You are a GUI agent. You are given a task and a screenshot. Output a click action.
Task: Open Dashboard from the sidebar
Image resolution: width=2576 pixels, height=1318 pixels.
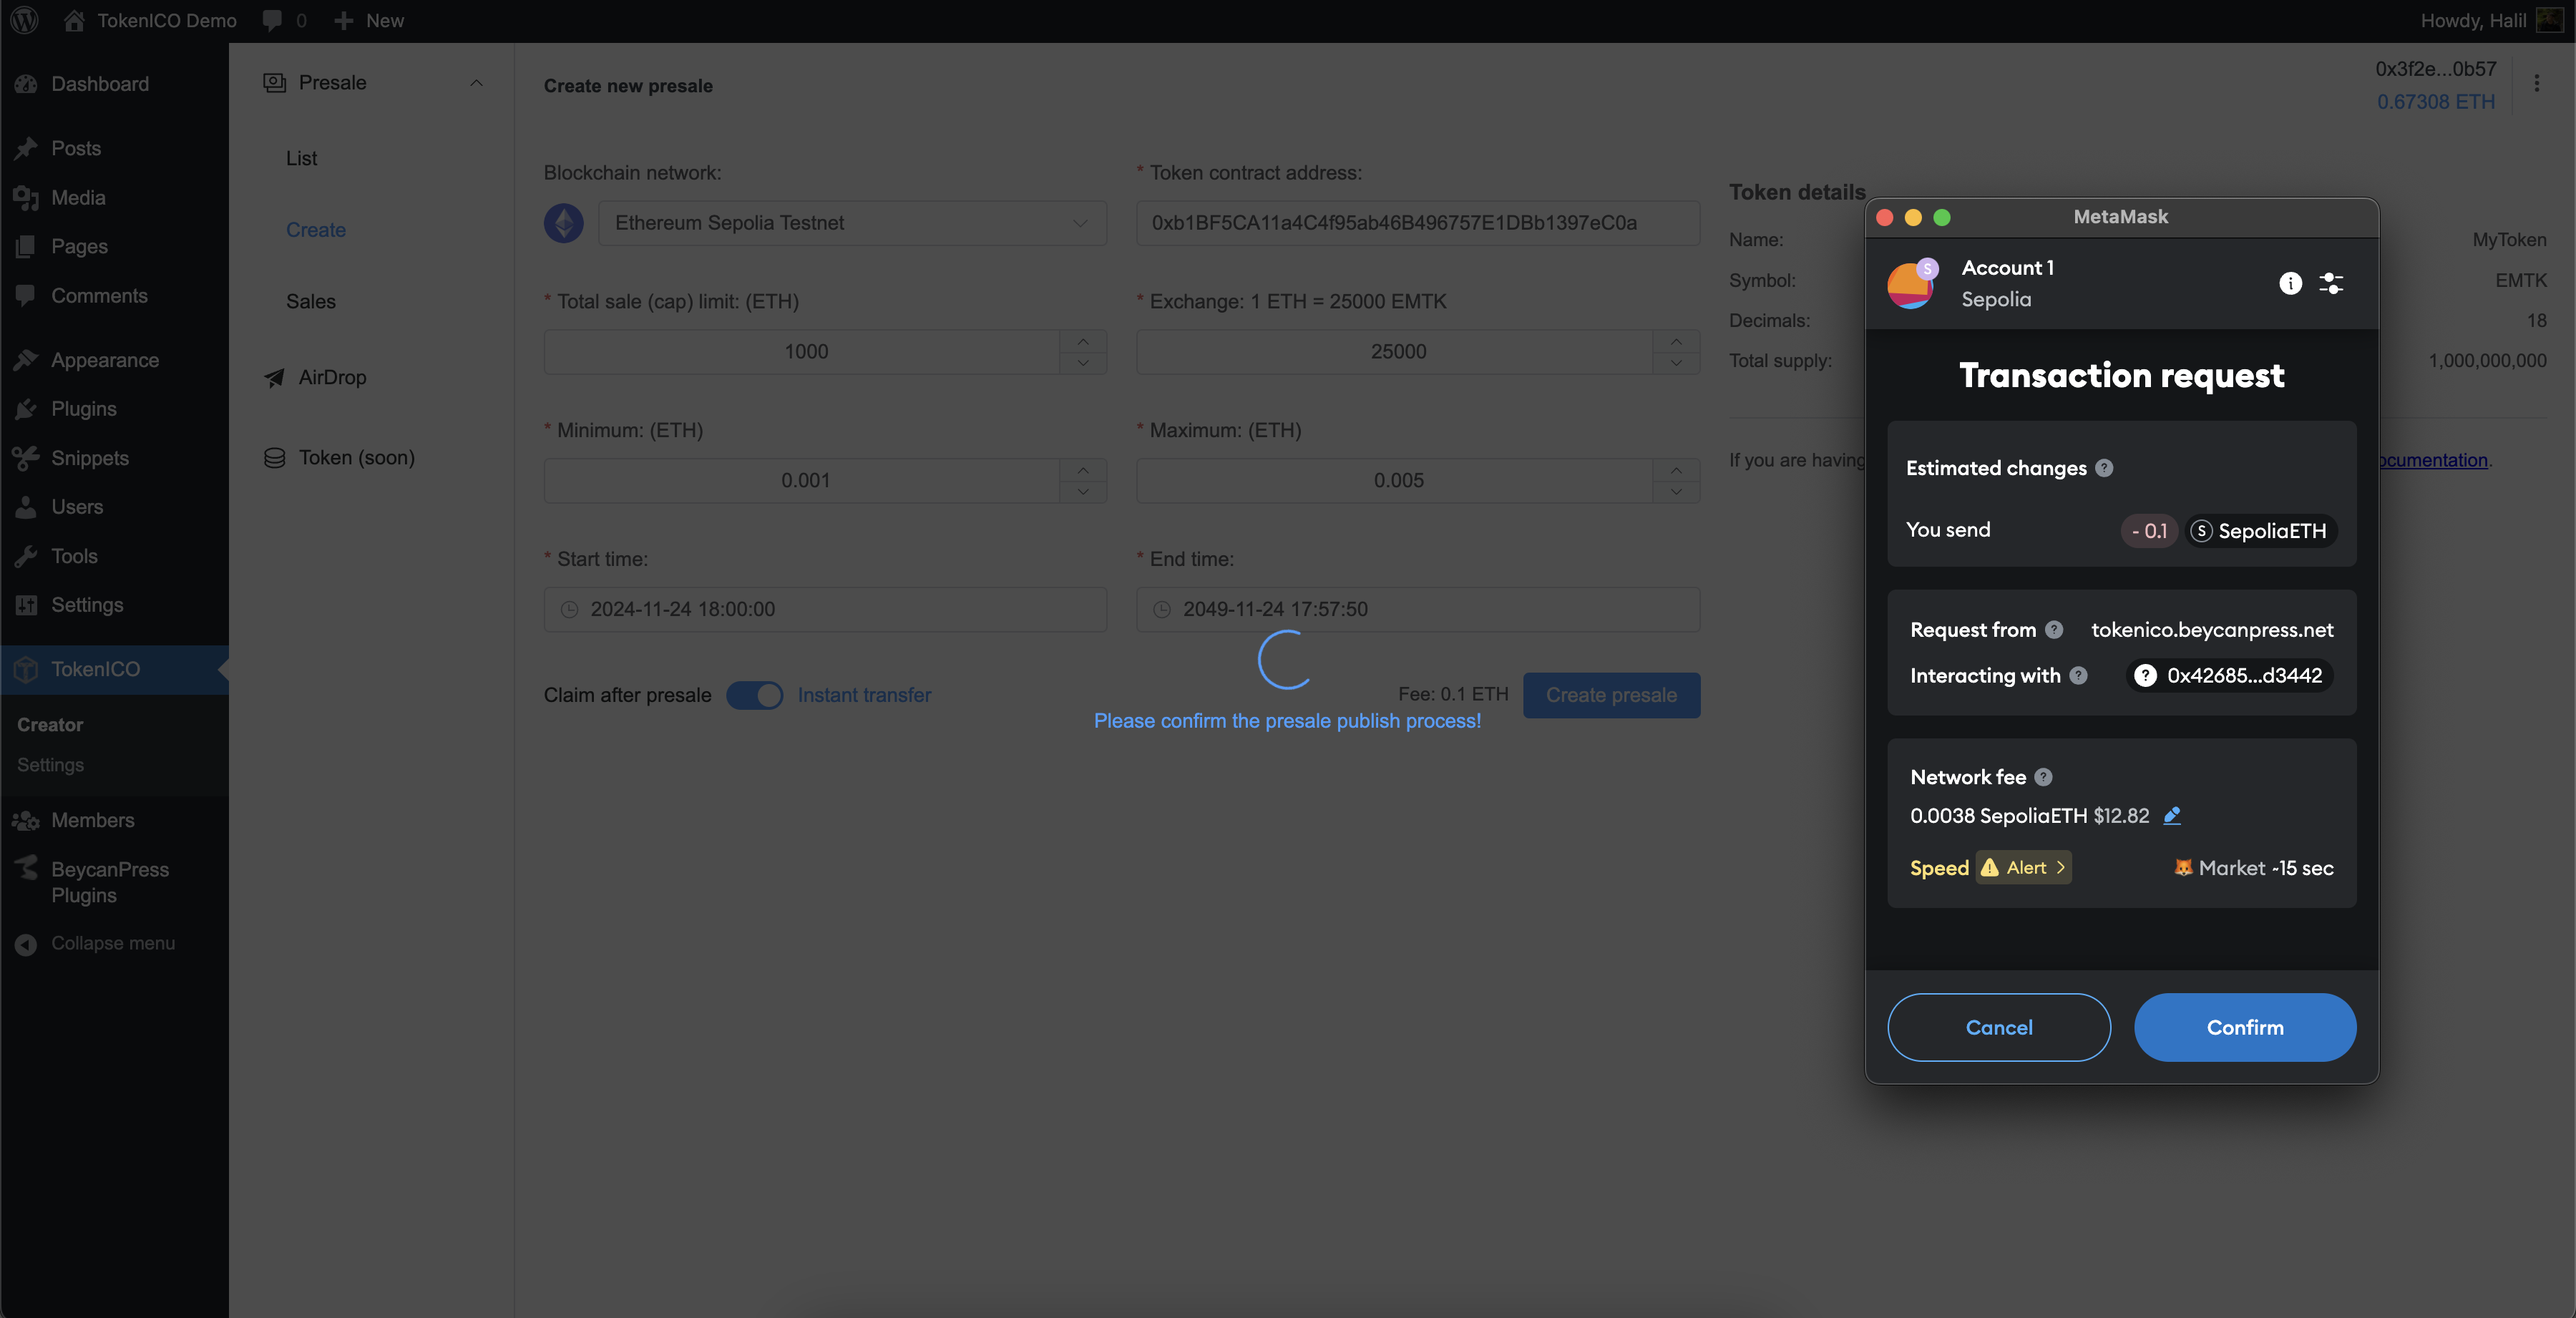pos(100,84)
